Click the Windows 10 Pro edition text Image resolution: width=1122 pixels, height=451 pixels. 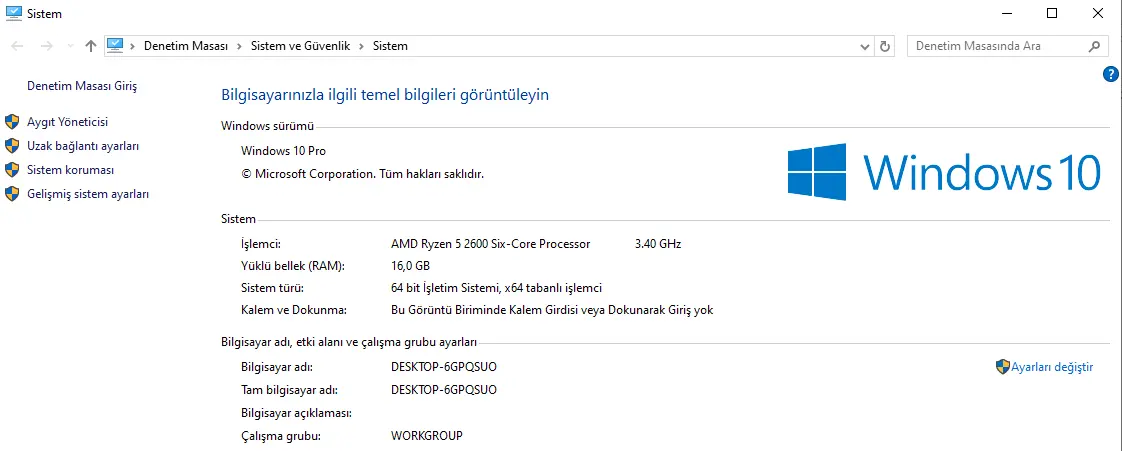pyautogui.click(x=283, y=151)
